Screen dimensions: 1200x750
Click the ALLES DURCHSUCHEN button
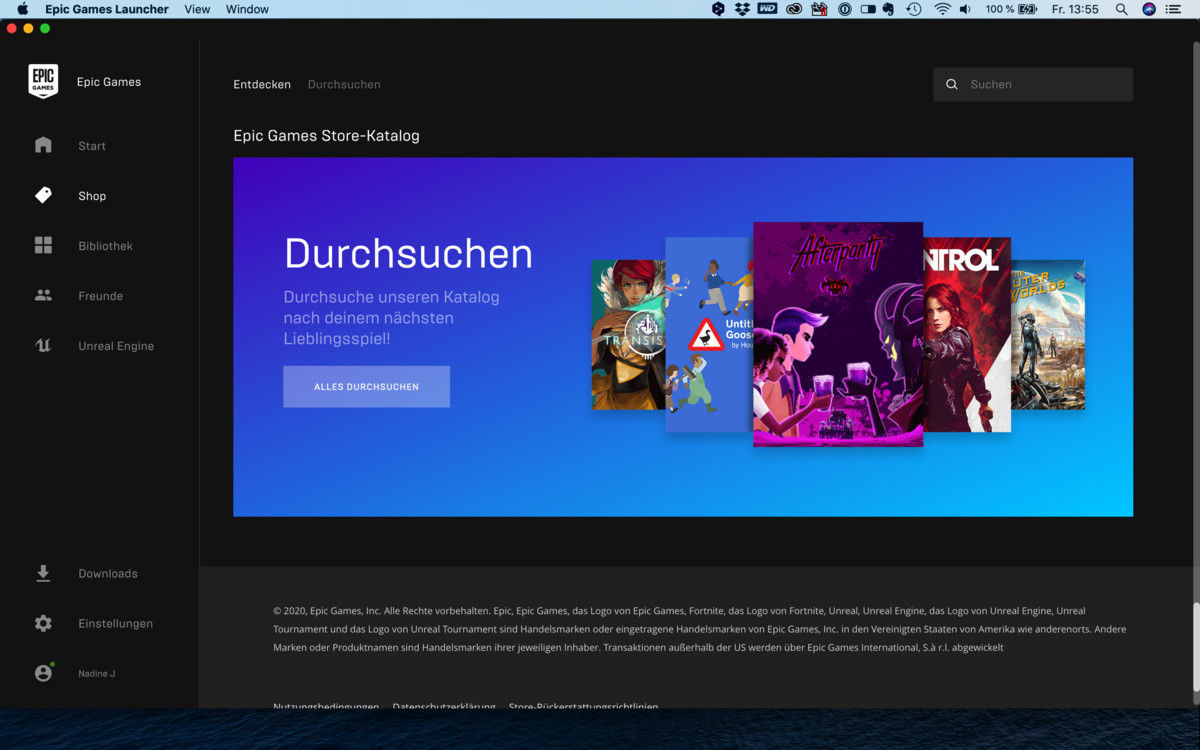[x=366, y=386]
